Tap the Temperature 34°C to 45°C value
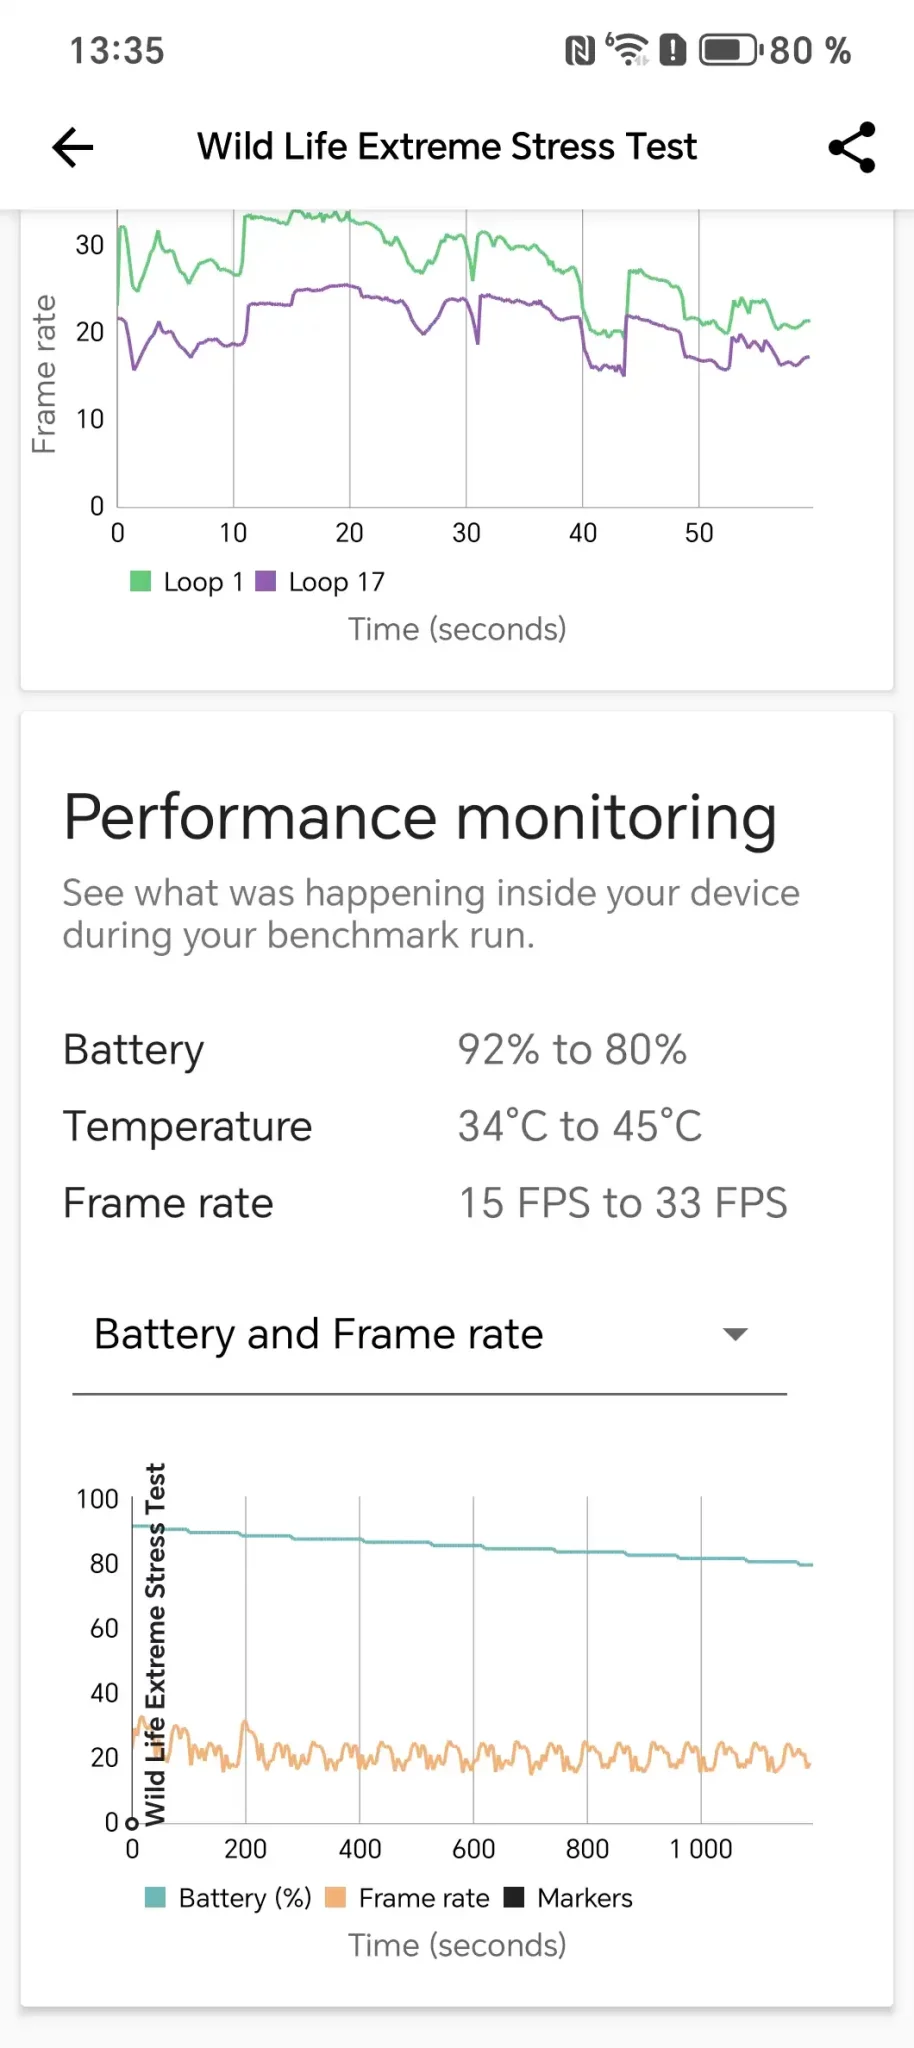 580,1127
